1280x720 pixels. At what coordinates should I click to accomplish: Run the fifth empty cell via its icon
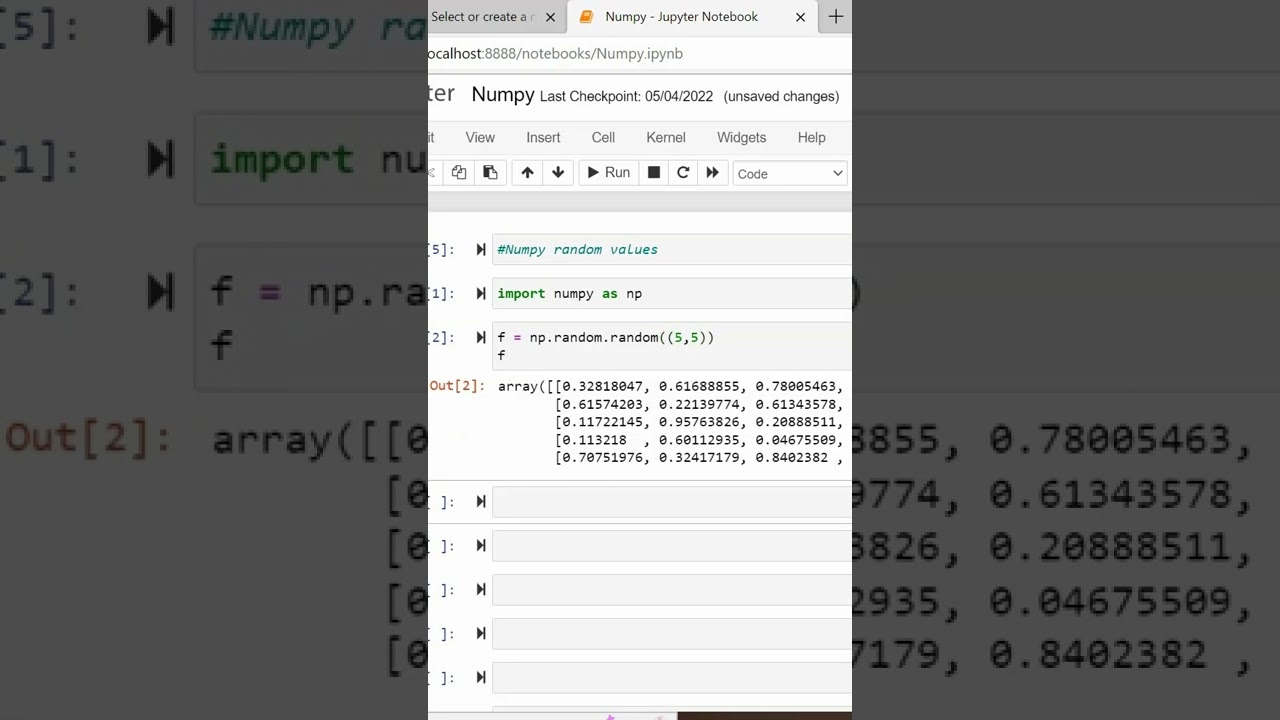click(481, 677)
